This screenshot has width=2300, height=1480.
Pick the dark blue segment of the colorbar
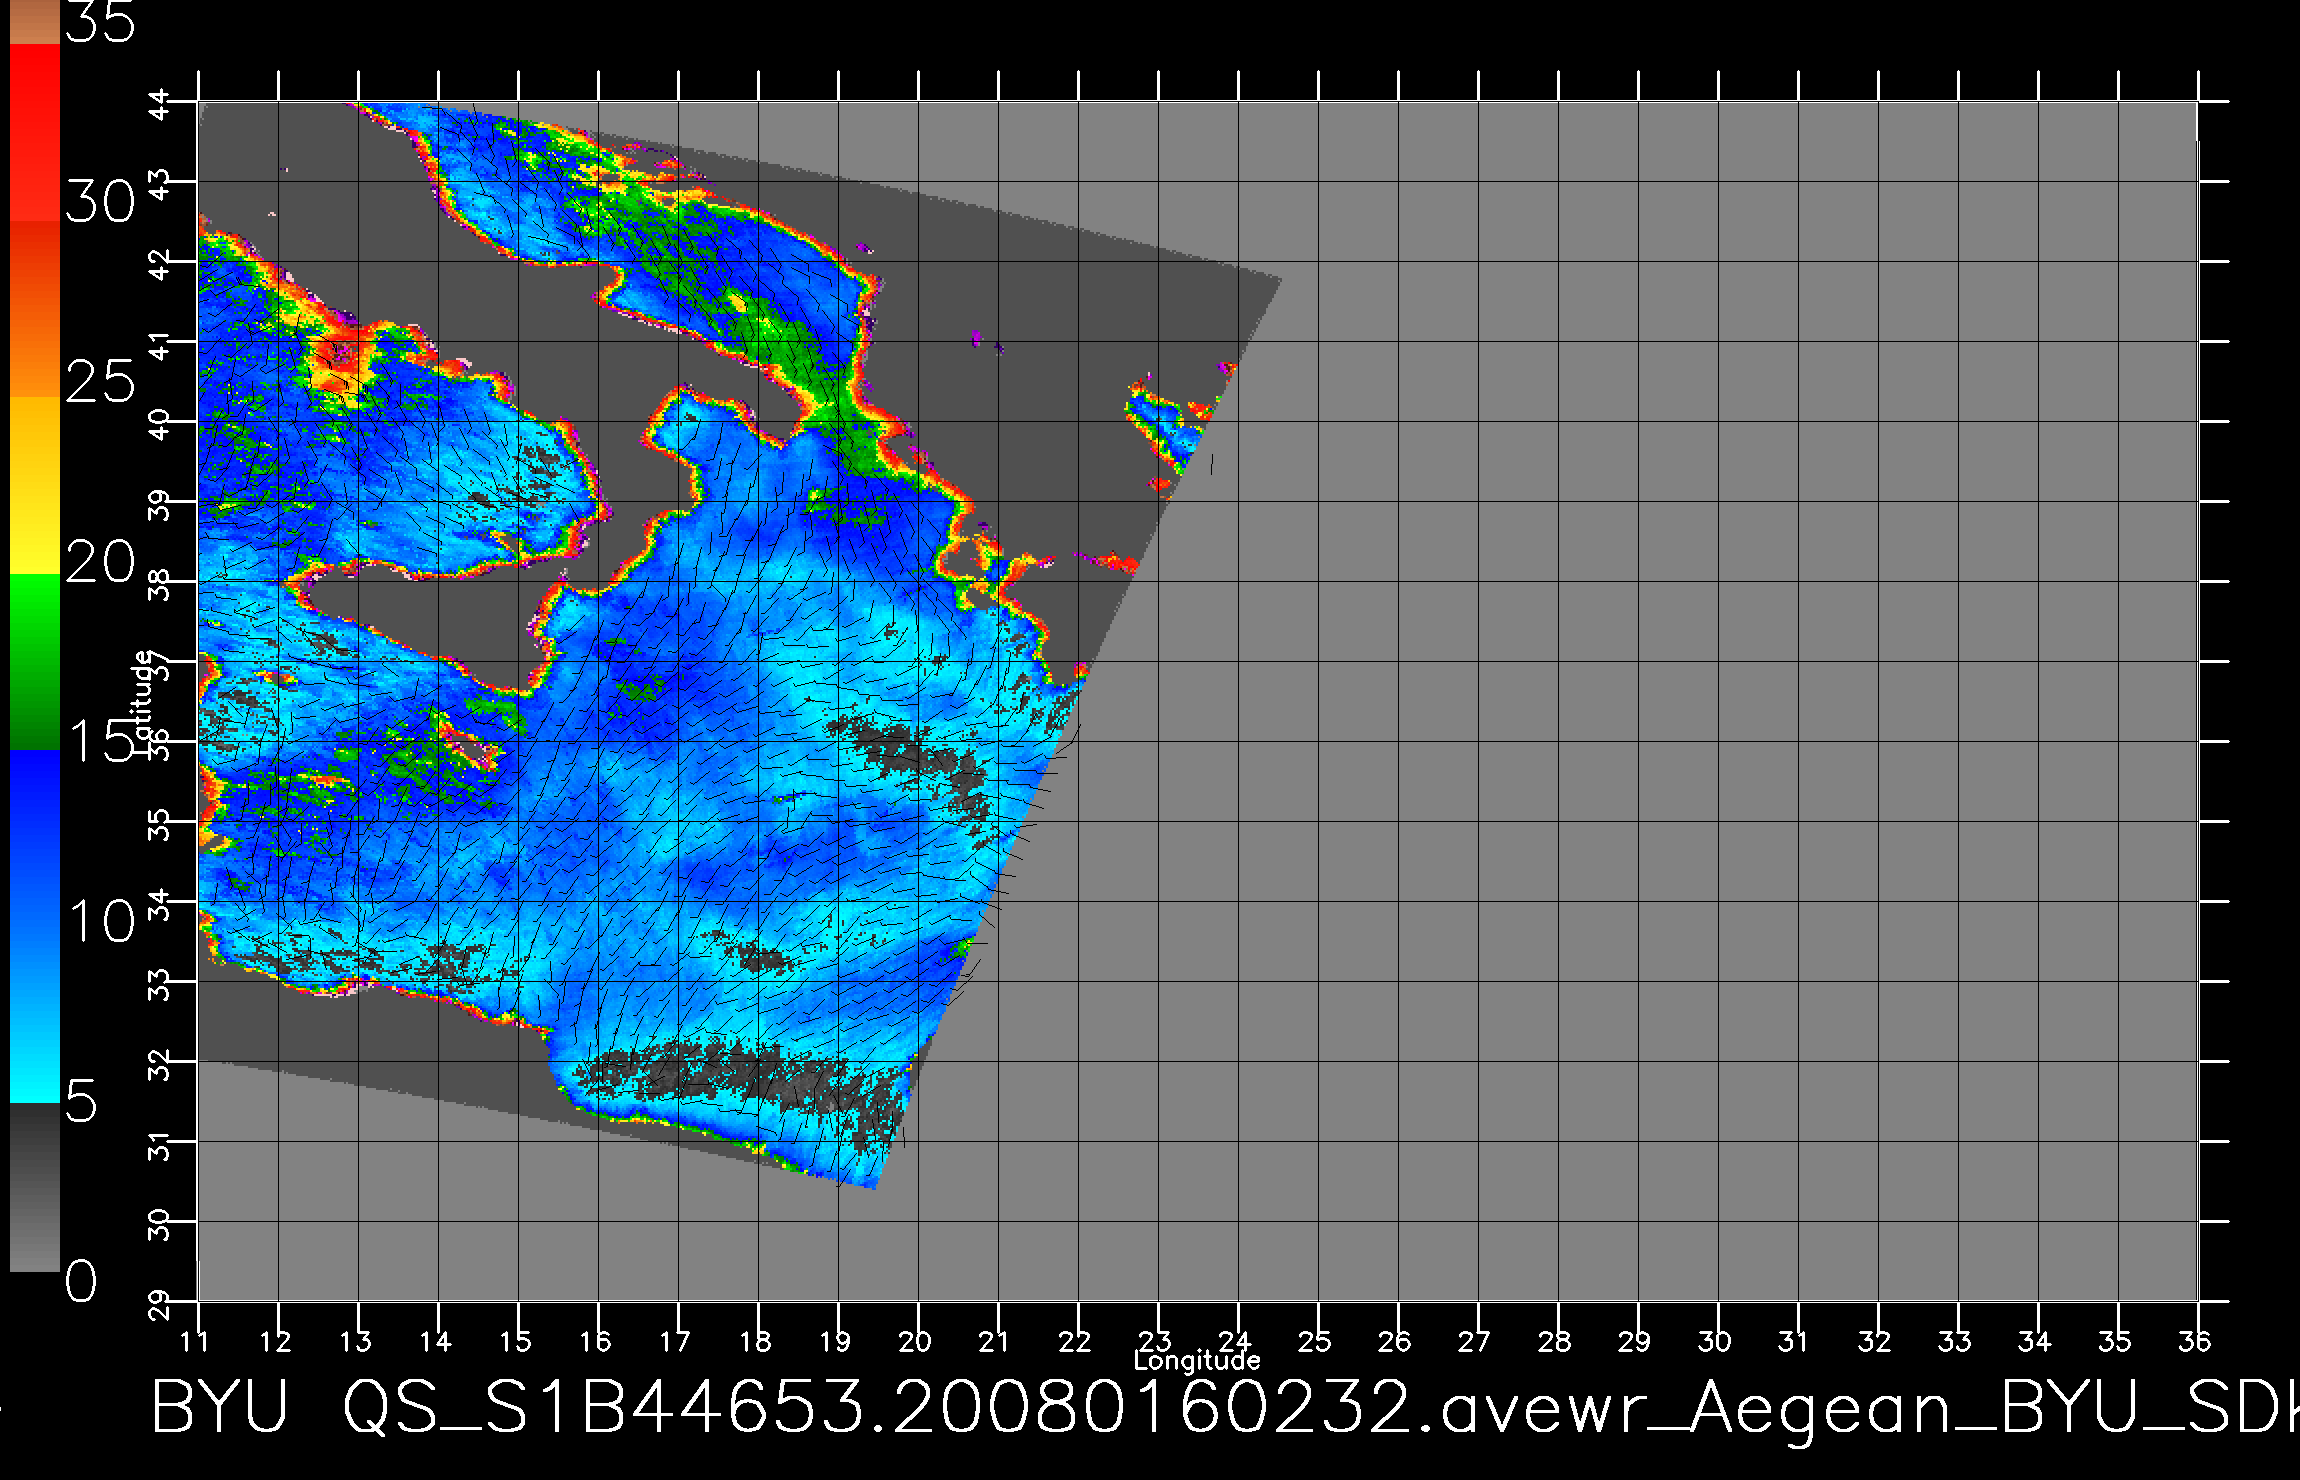click(35, 838)
